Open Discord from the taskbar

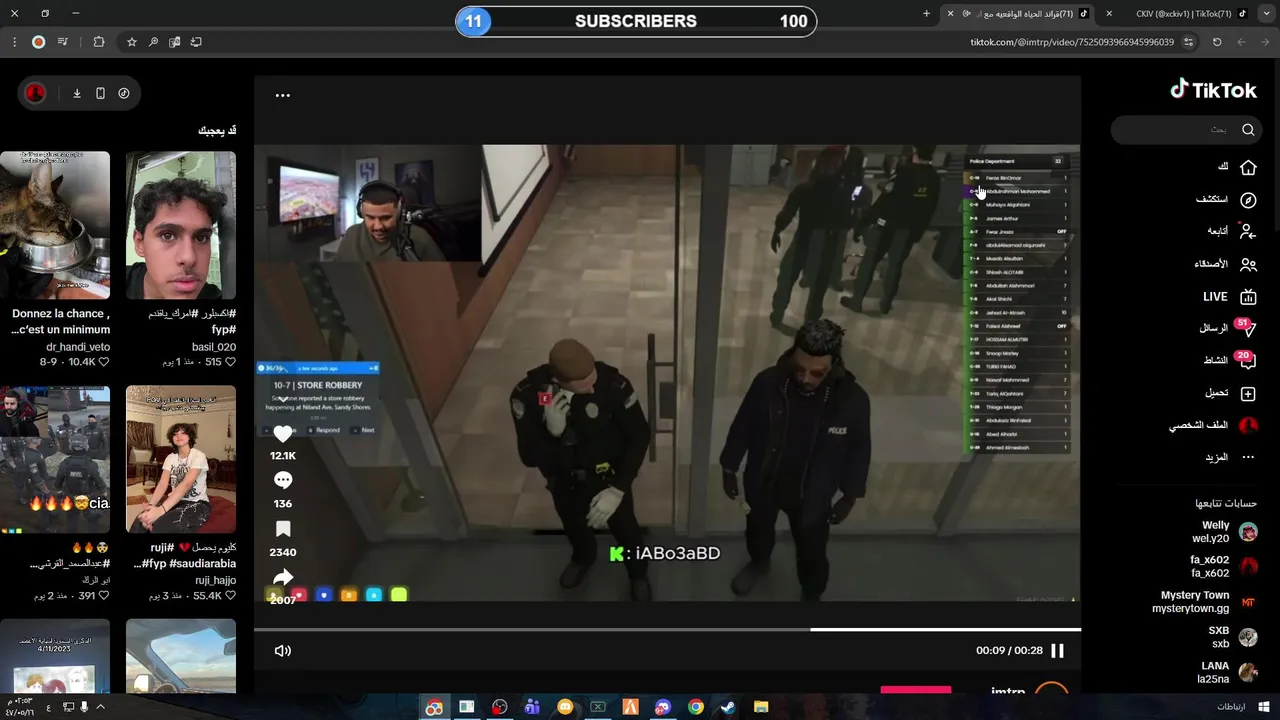coord(662,707)
